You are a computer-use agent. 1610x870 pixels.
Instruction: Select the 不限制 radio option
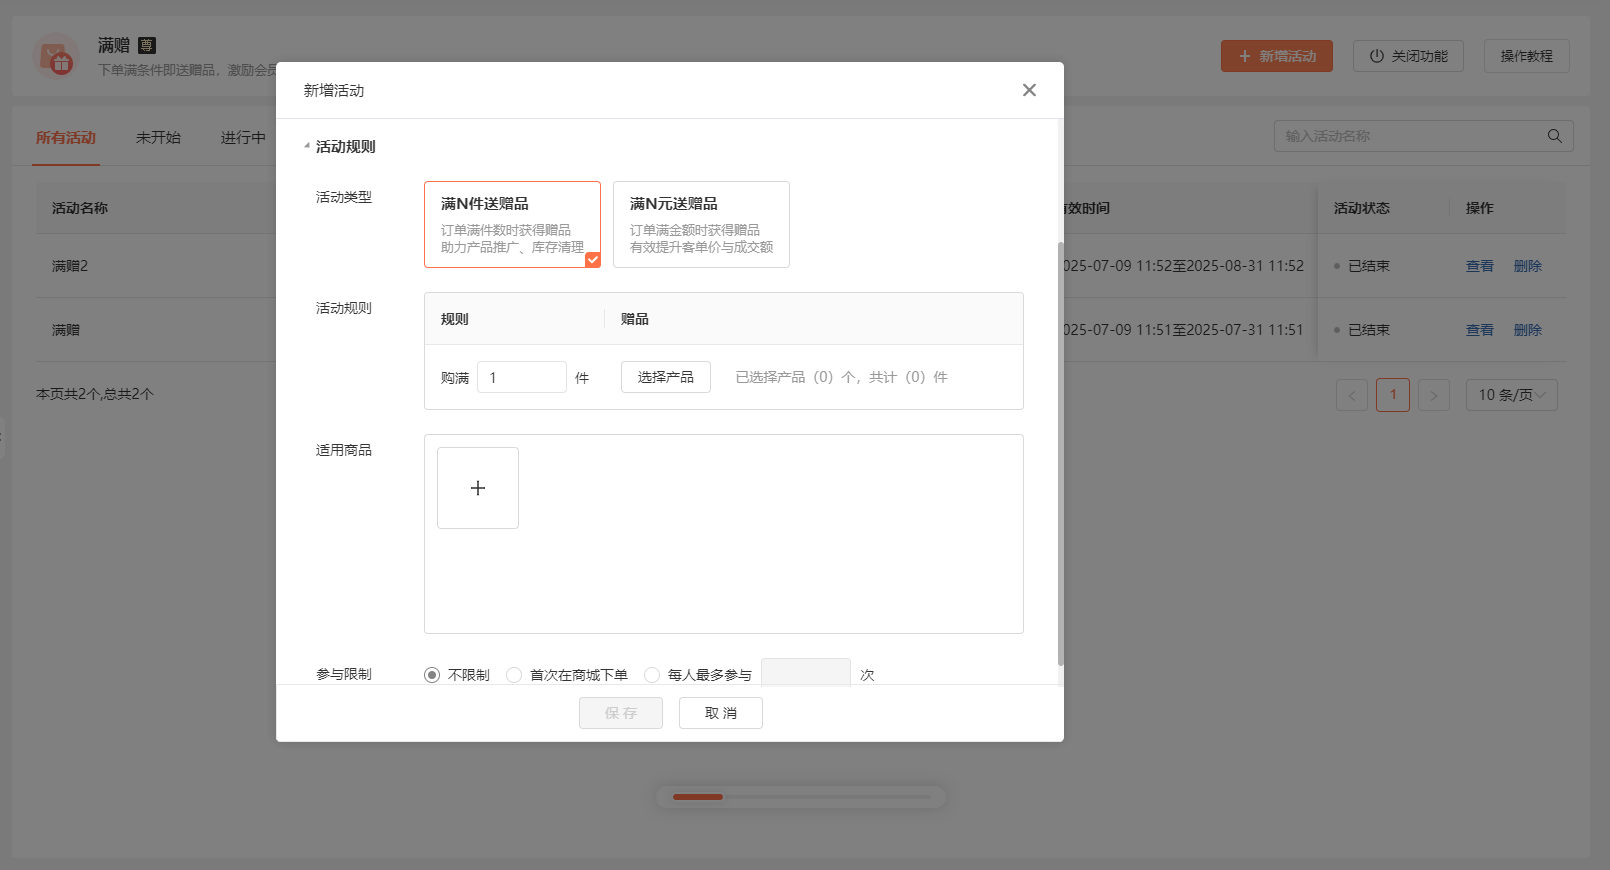[x=432, y=675]
